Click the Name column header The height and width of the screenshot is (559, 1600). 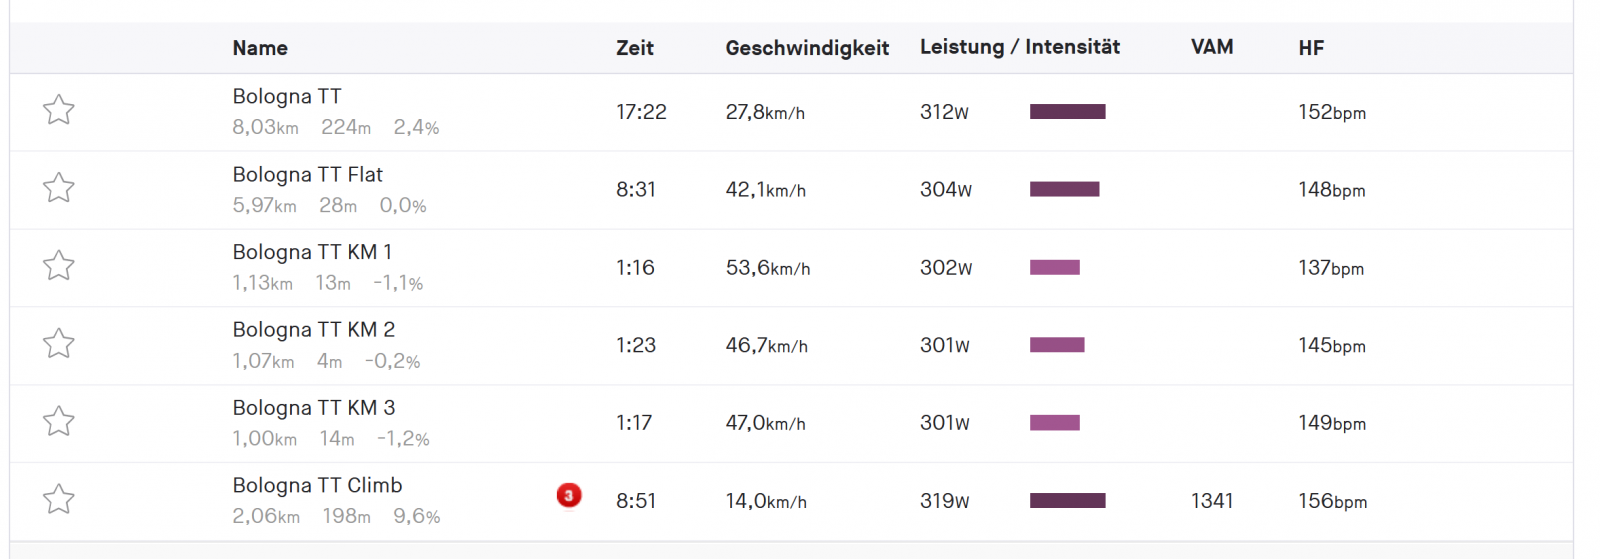pyautogui.click(x=260, y=48)
